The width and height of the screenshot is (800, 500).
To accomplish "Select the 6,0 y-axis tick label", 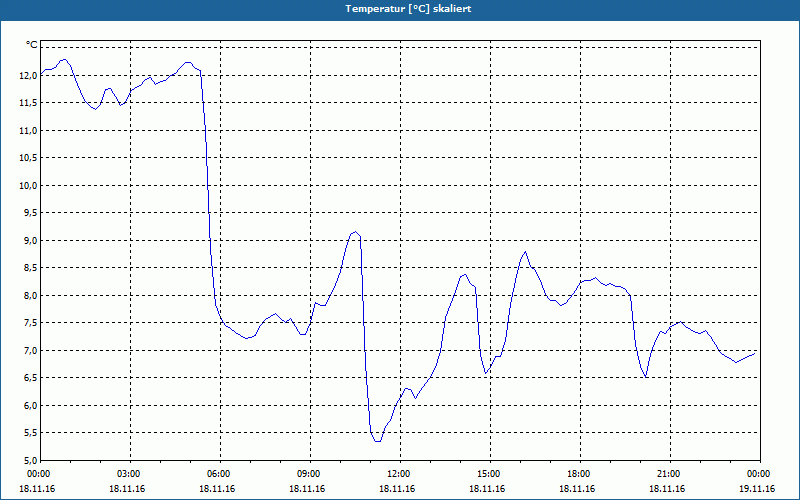I will coord(30,406).
